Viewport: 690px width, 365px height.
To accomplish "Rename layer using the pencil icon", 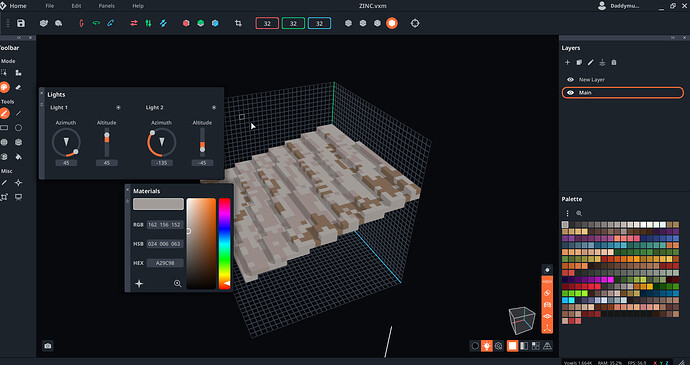I will pyautogui.click(x=591, y=63).
